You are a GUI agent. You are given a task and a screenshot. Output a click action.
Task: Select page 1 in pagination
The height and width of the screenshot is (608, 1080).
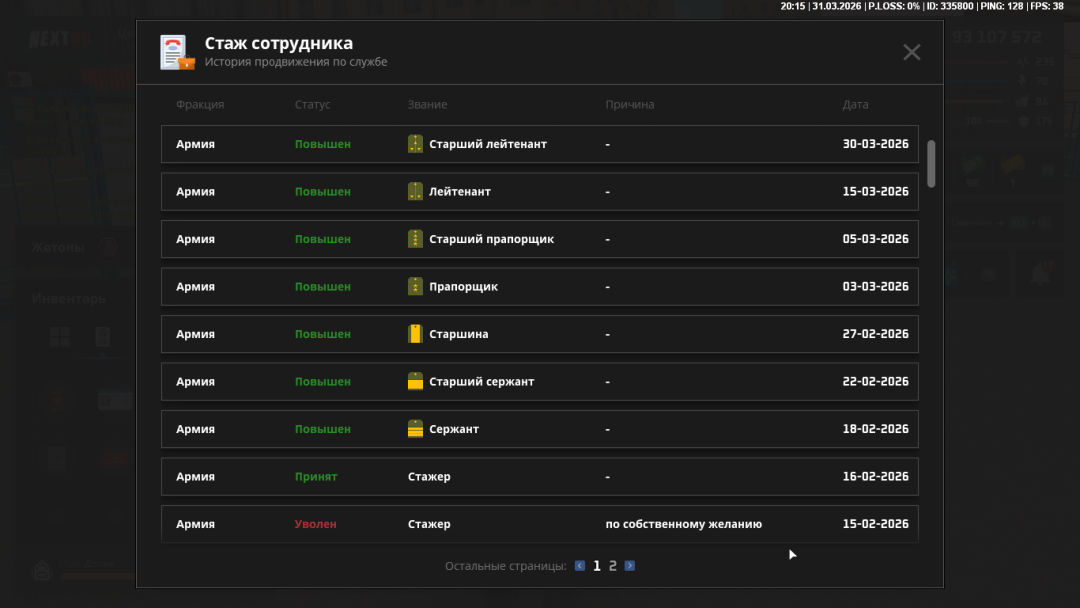[597, 566]
